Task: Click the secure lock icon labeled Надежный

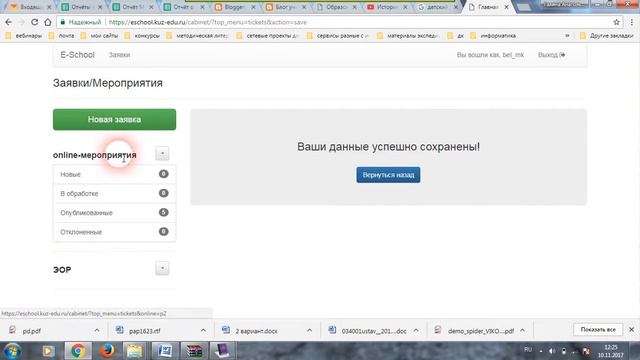Action: (x=62, y=22)
